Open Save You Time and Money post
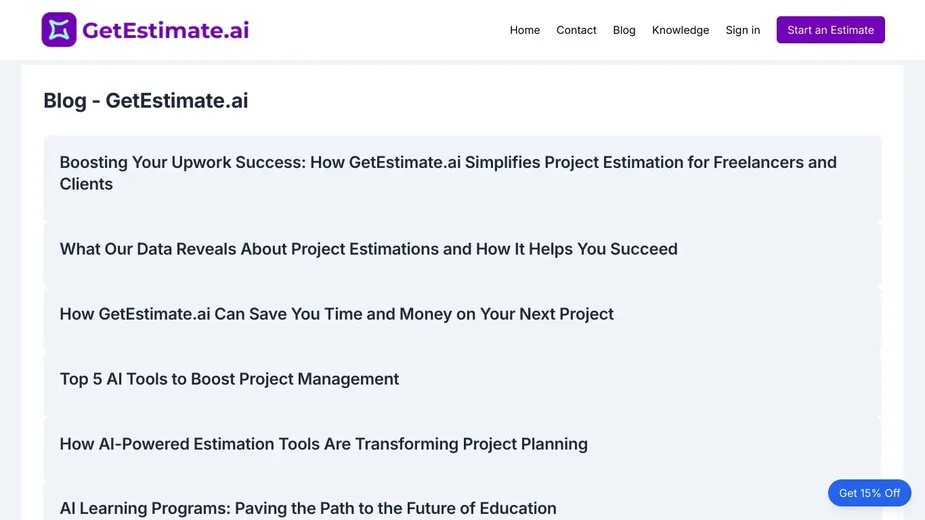Image resolution: width=925 pixels, height=520 pixels. (336, 314)
